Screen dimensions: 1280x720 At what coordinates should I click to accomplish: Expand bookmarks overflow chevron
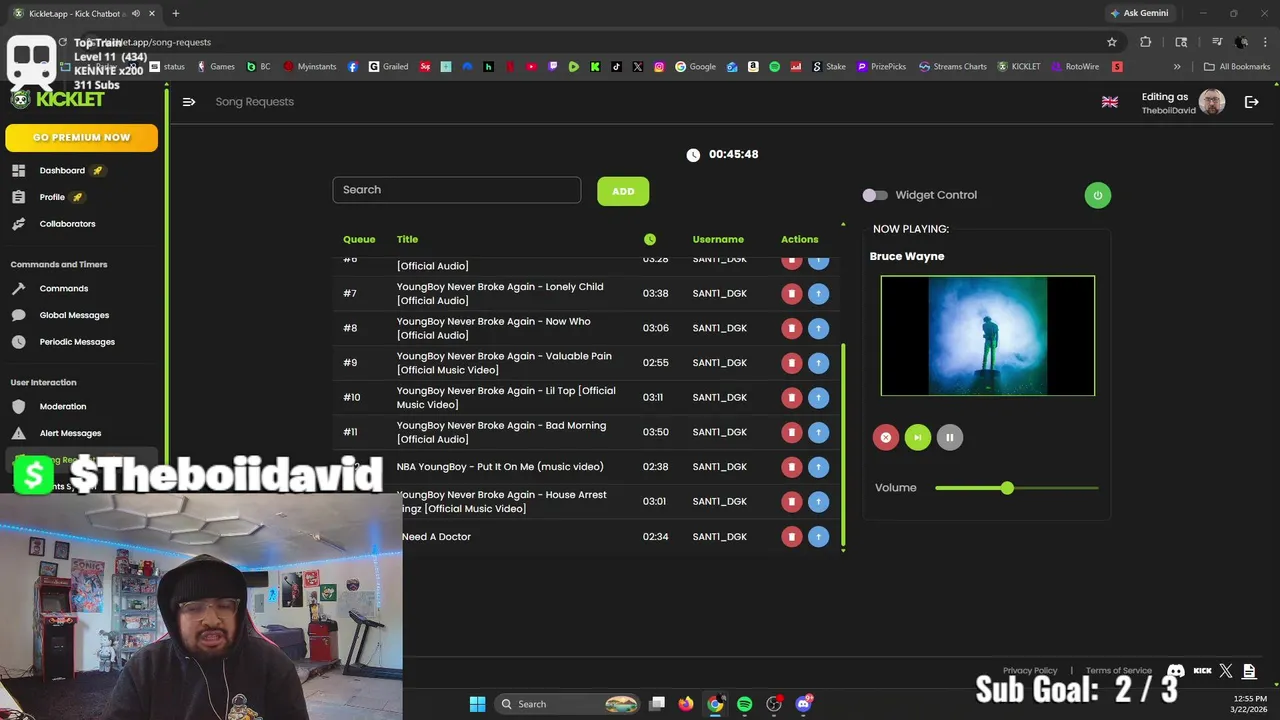[x=1177, y=67]
